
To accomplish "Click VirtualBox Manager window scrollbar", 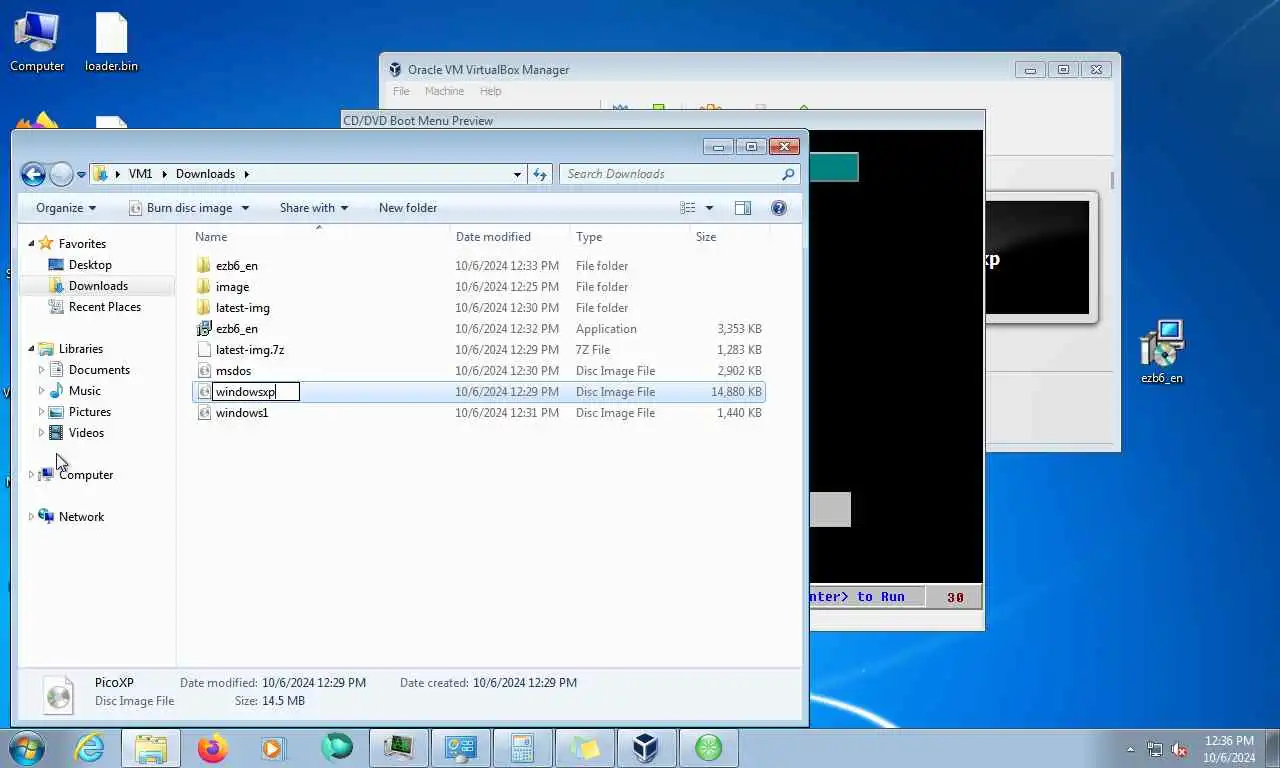I will point(1113,180).
